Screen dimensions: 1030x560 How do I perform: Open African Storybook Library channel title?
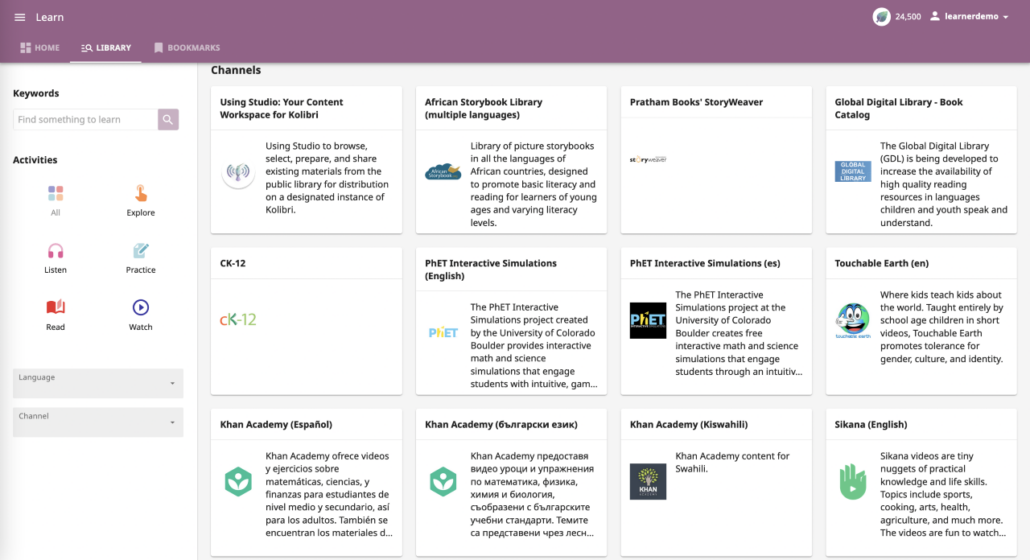coord(483,108)
